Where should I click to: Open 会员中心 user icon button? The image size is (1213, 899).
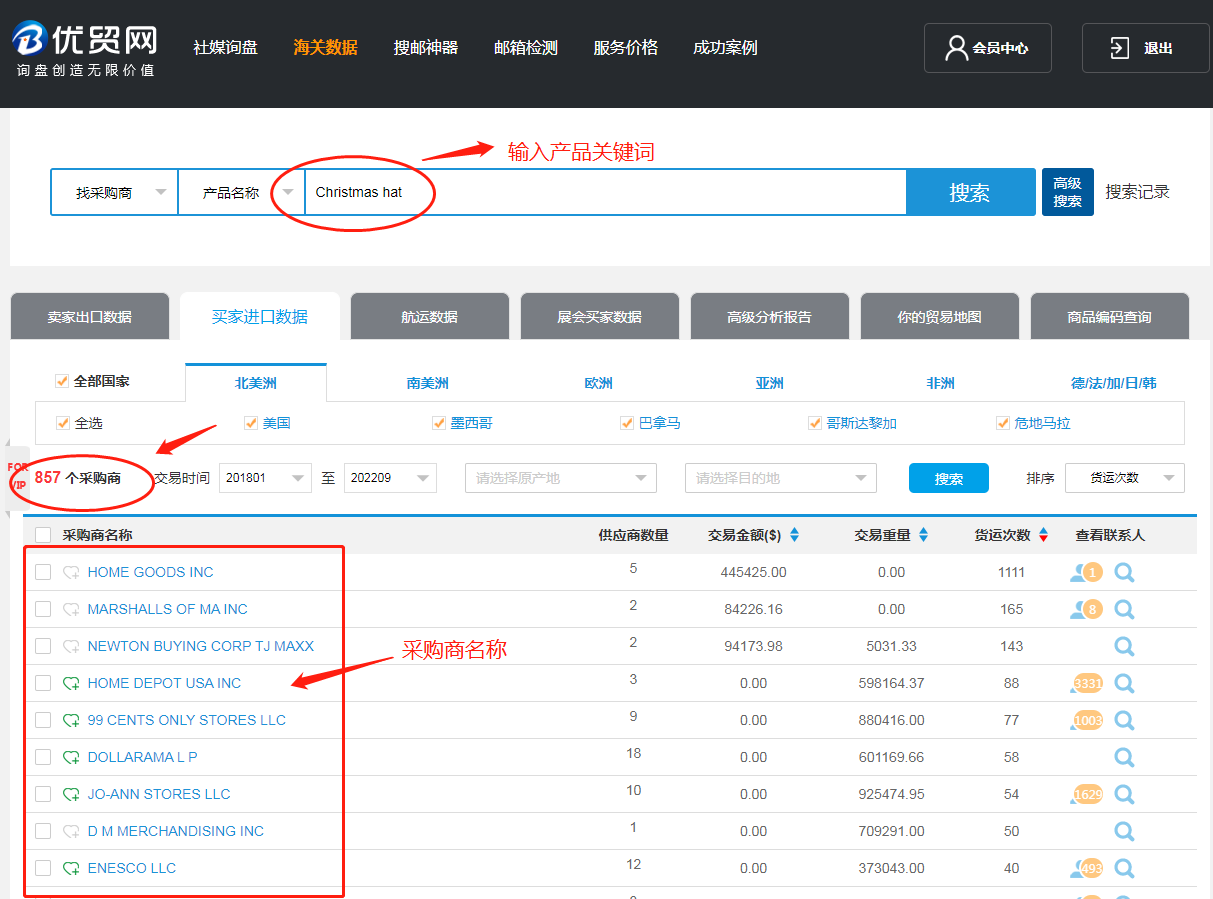tap(987, 48)
